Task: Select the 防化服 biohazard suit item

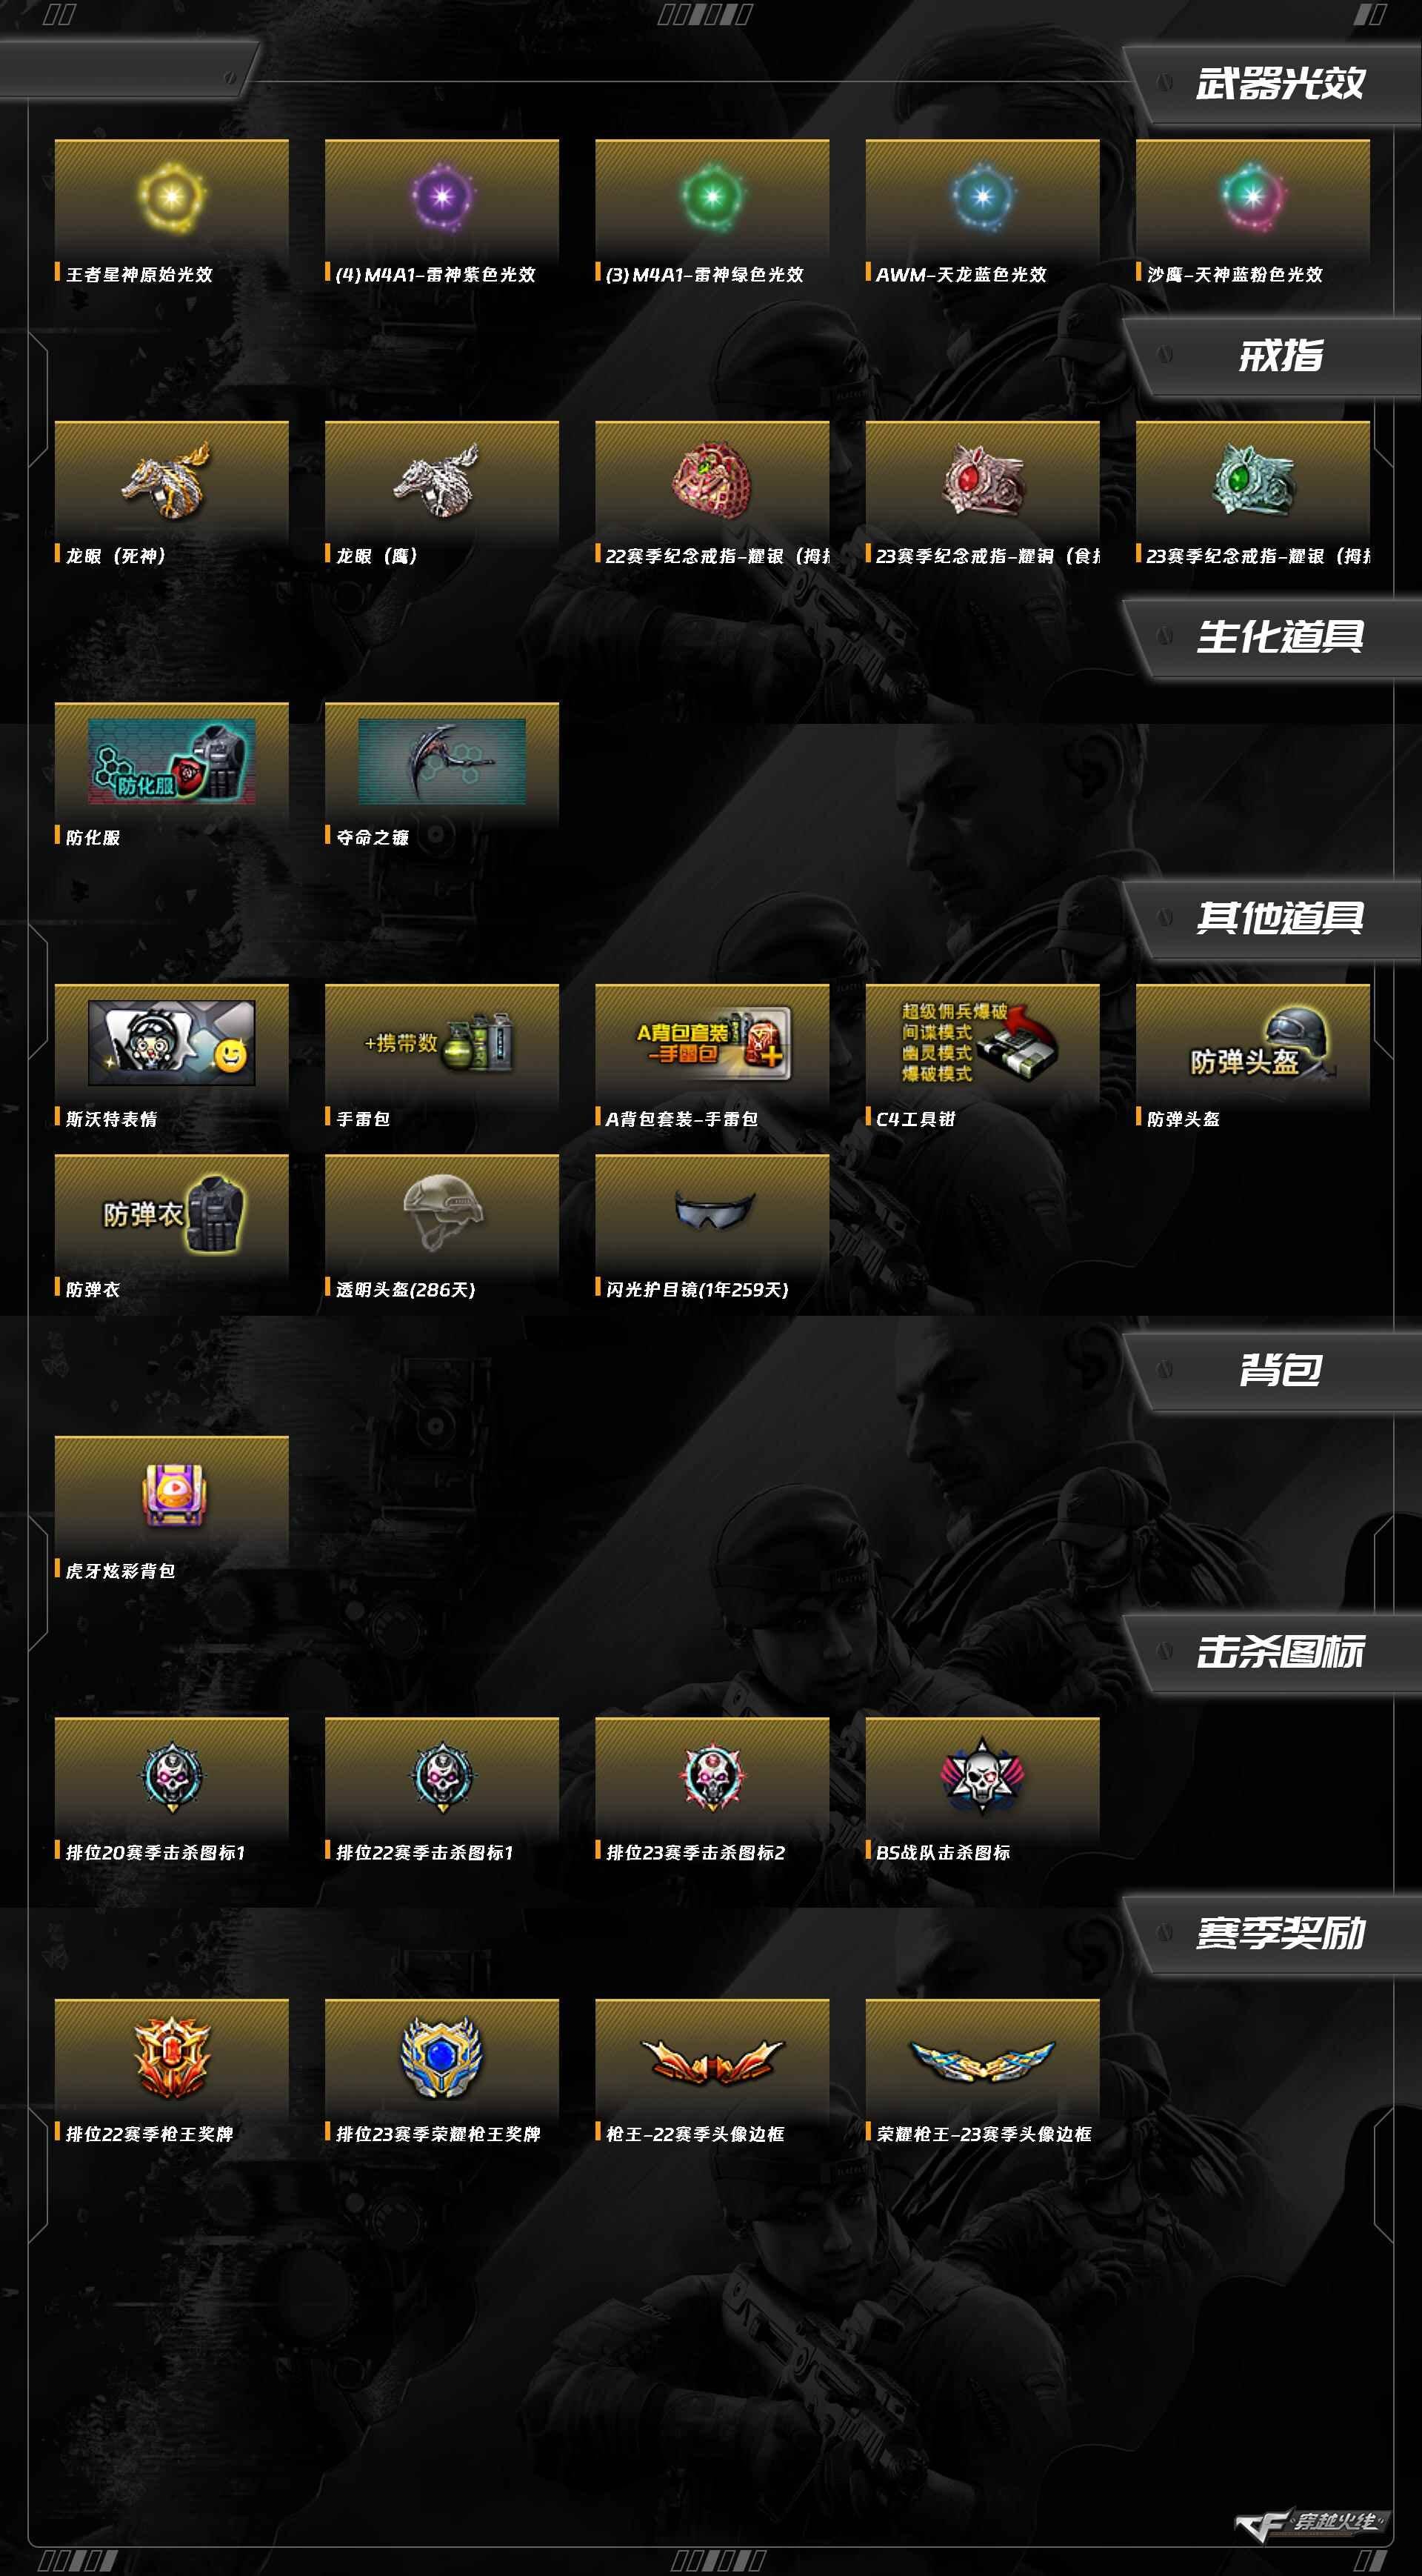Action: click(171, 761)
